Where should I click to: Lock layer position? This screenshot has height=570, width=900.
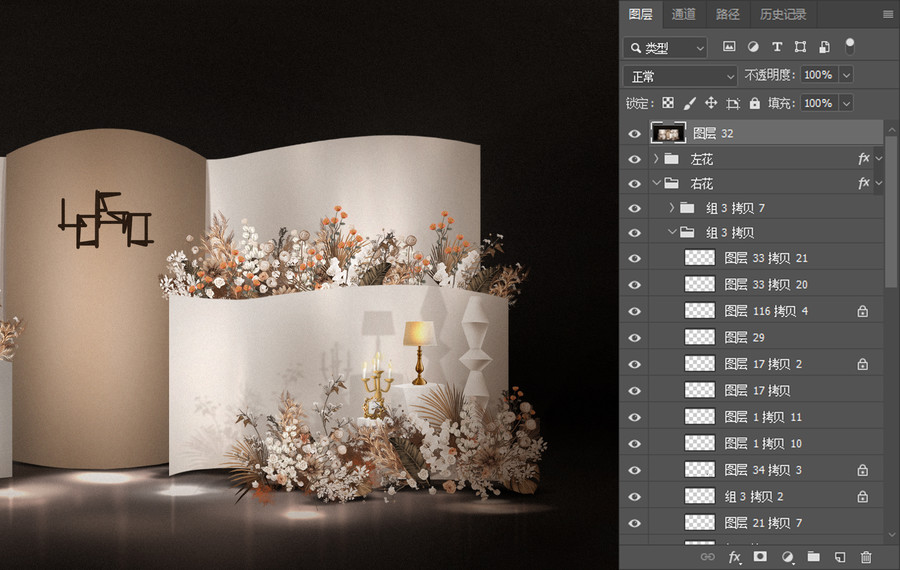[711, 103]
